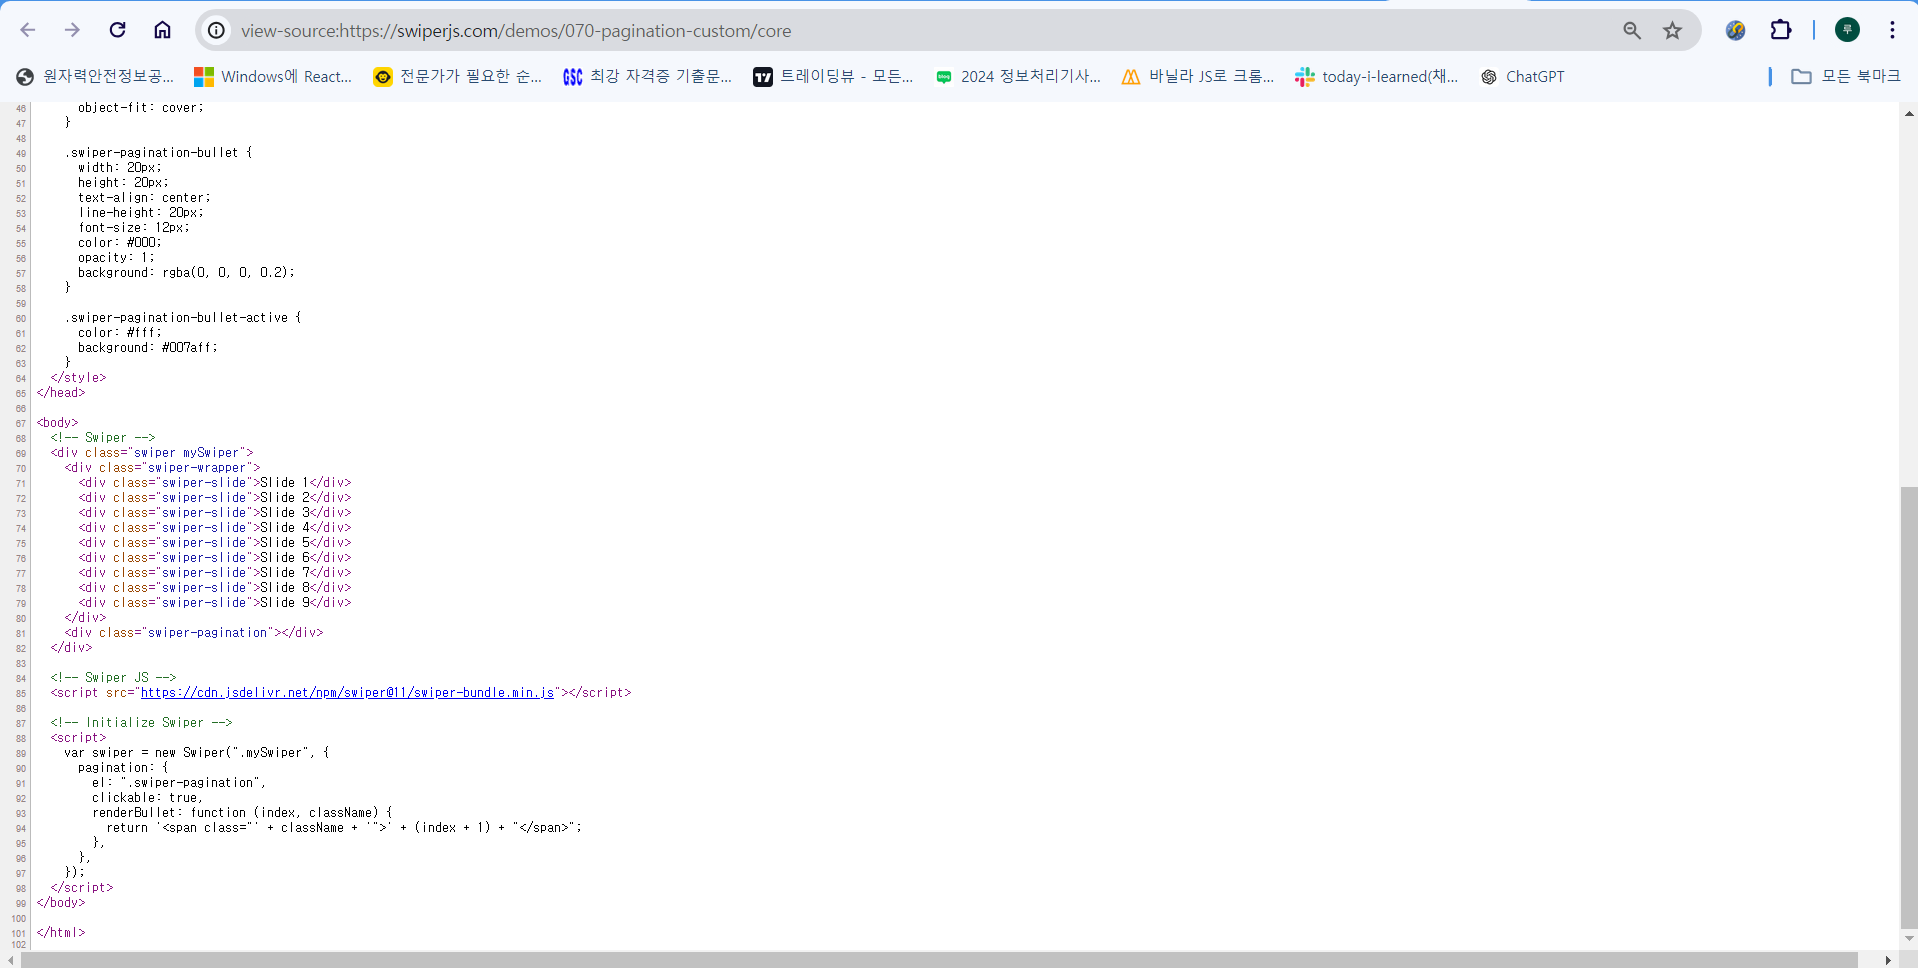Open the 바닐라 JS로 크롬 bookmark
The height and width of the screenshot is (968, 1918).
point(1198,76)
